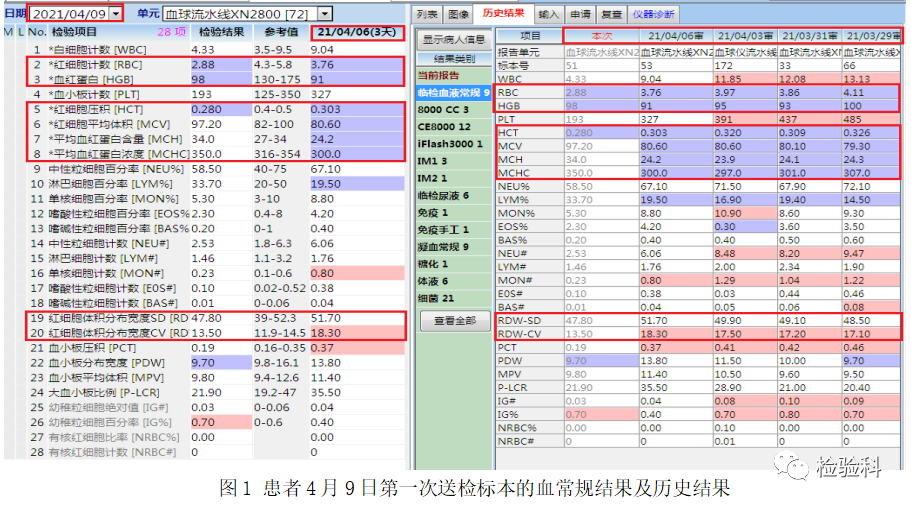Image resolution: width=911 pixels, height=507 pixels.
Task: Click the 显示病人信息 button
Action: pos(454,39)
